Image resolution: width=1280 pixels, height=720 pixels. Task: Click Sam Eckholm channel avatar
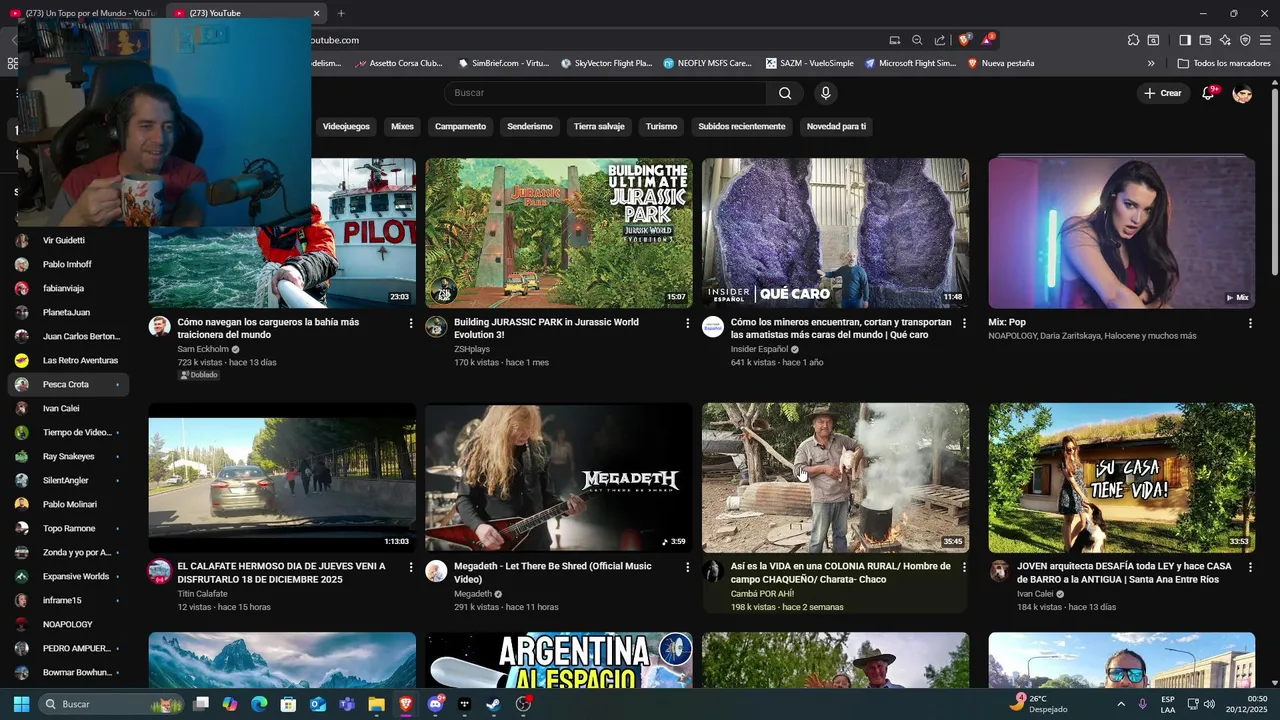tap(160, 327)
